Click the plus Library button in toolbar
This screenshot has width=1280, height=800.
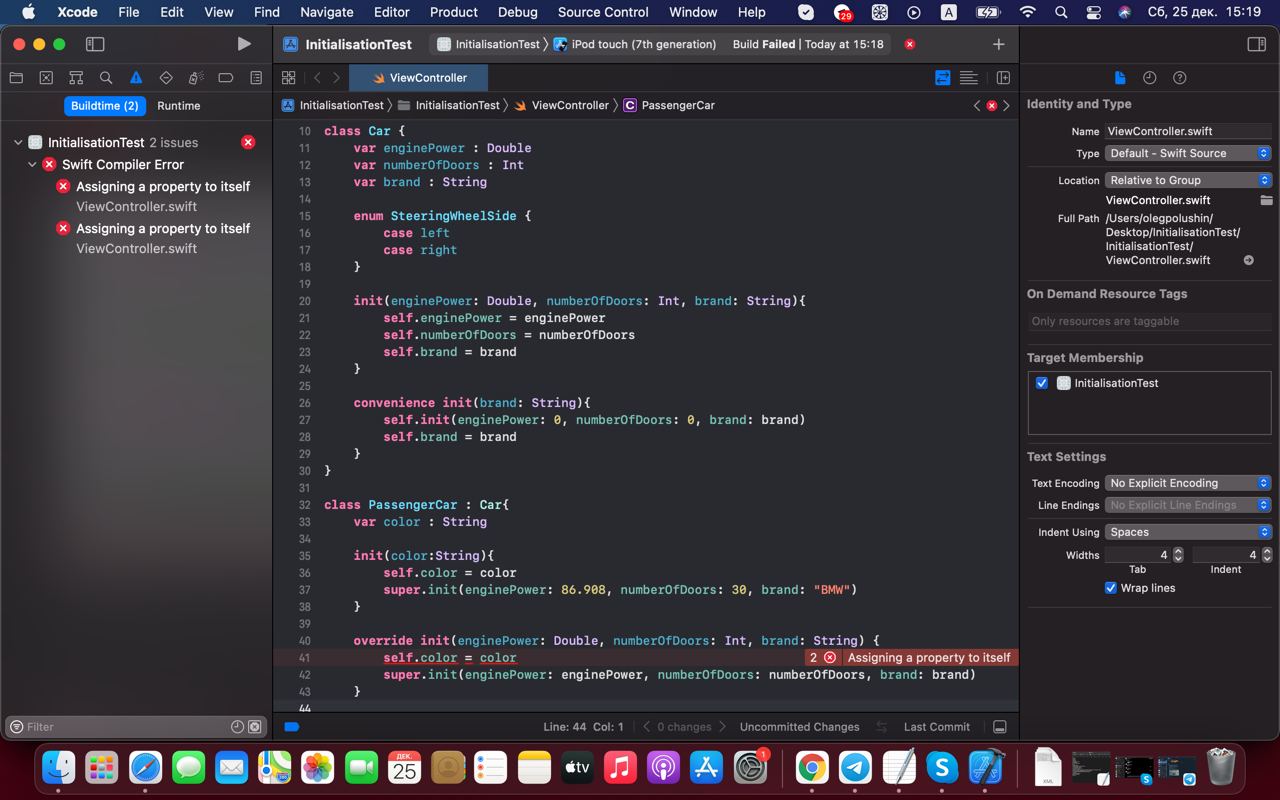(x=998, y=44)
